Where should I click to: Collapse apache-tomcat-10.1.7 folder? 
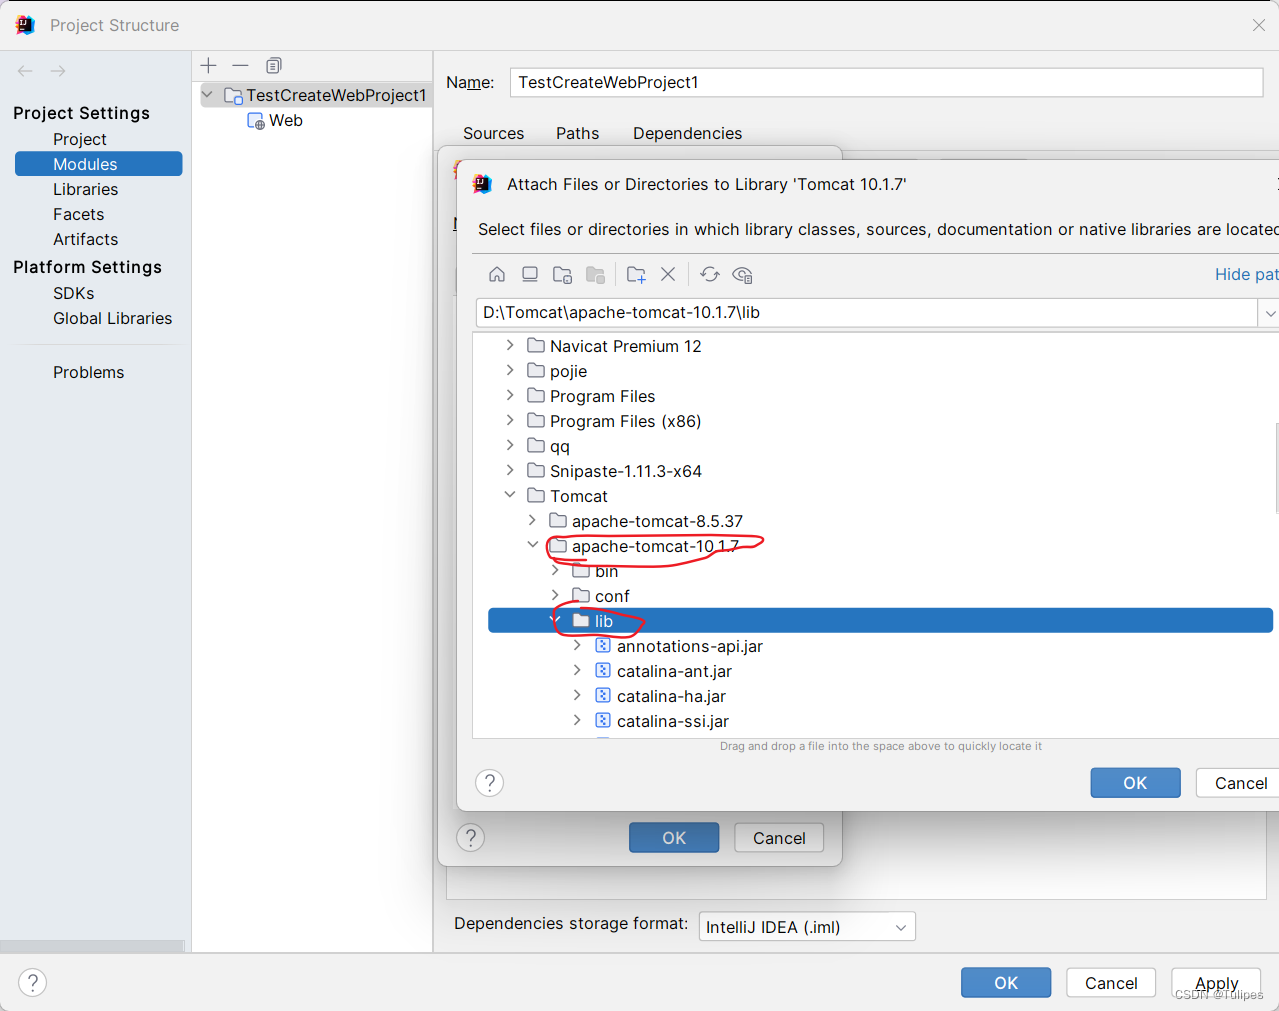(x=532, y=546)
